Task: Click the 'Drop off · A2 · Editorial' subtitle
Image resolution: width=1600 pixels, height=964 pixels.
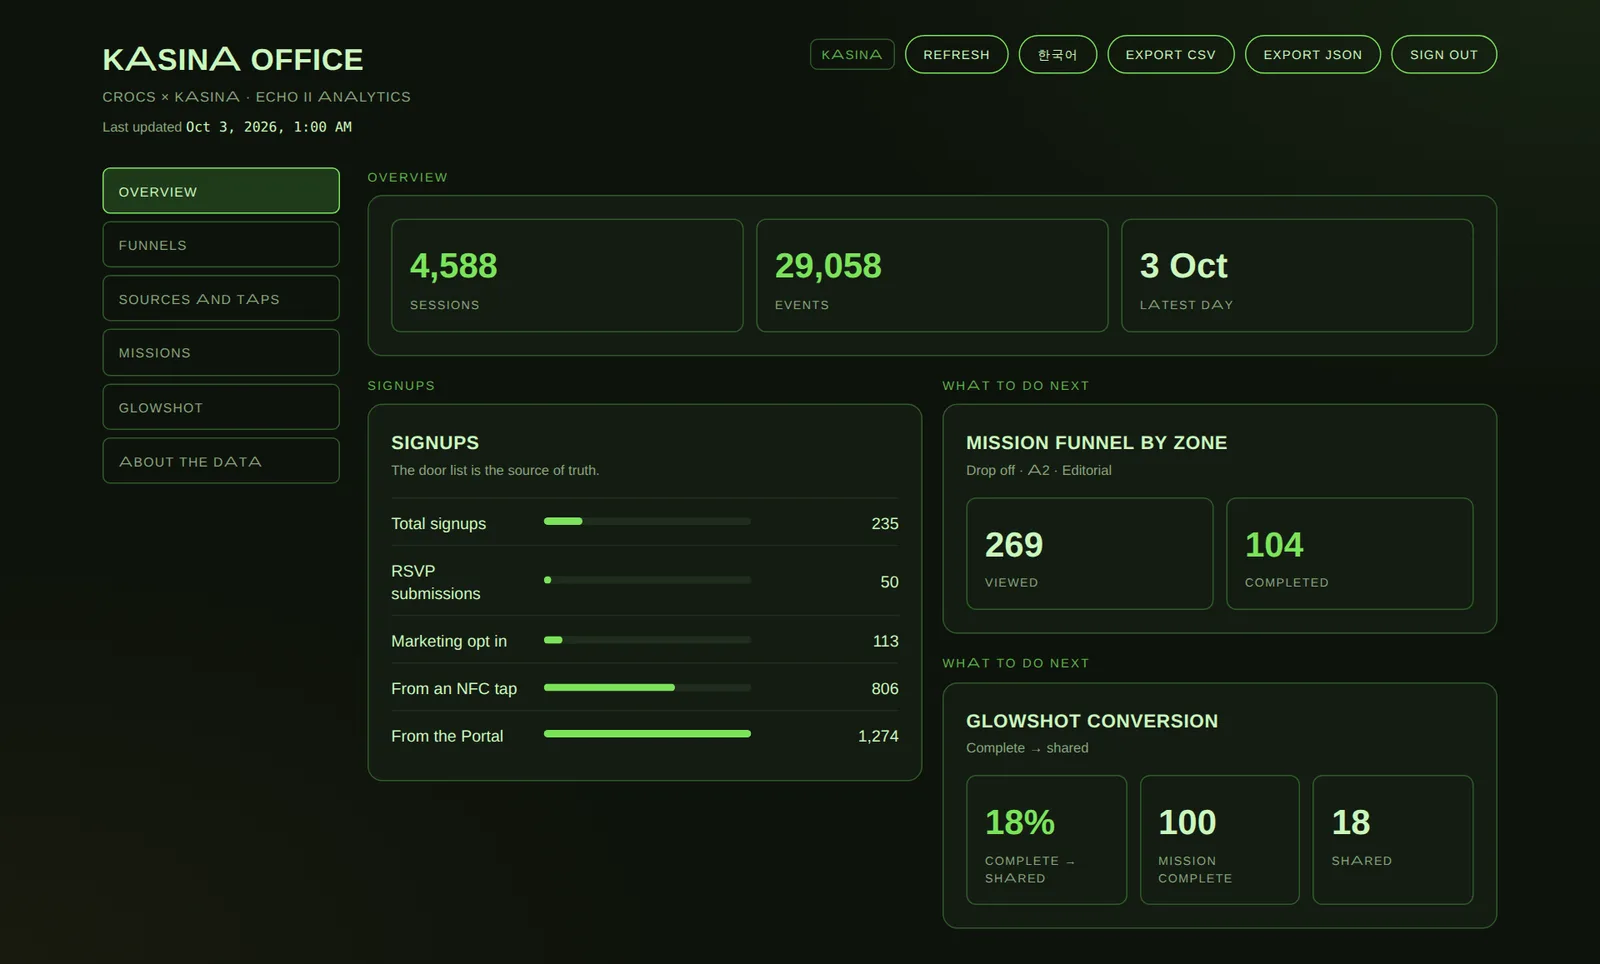Action: coord(1039,470)
